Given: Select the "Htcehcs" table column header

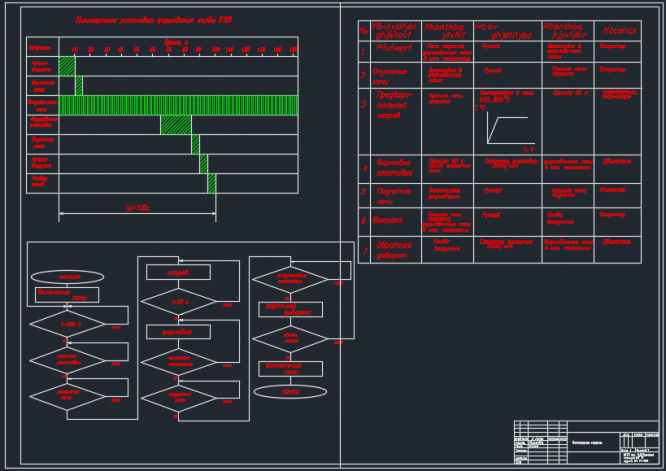Looking at the screenshot, I should click(618, 31).
